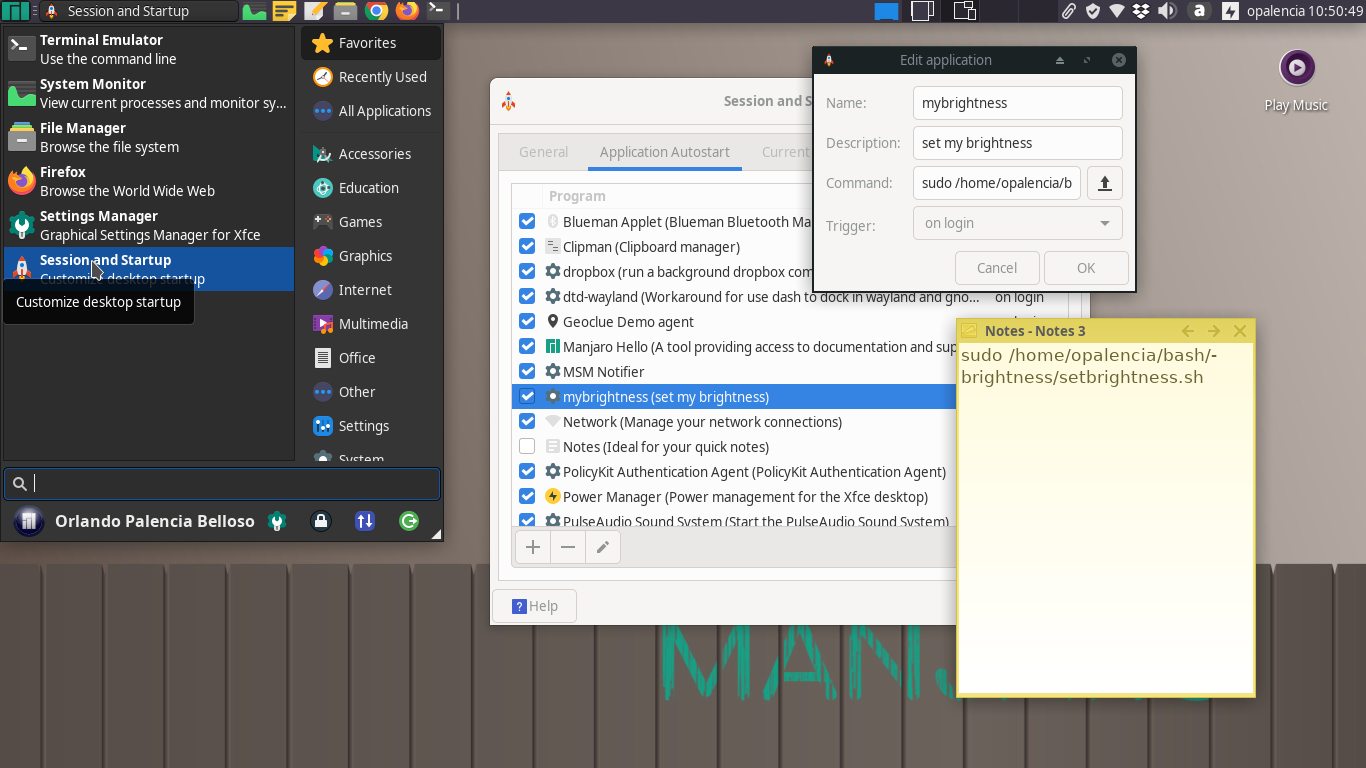The width and height of the screenshot is (1366, 768).
Task: Open the terminal launcher in top panel
Action: [436, 11]
